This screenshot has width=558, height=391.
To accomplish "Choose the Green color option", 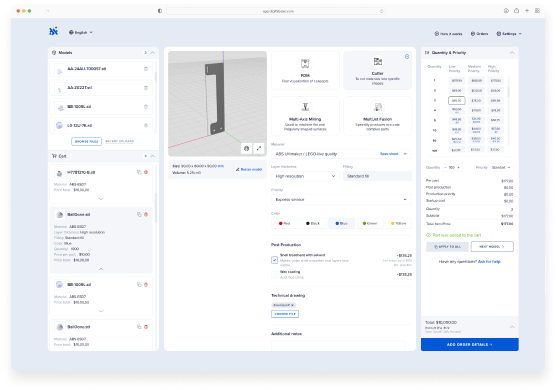I will coord(370,223).
